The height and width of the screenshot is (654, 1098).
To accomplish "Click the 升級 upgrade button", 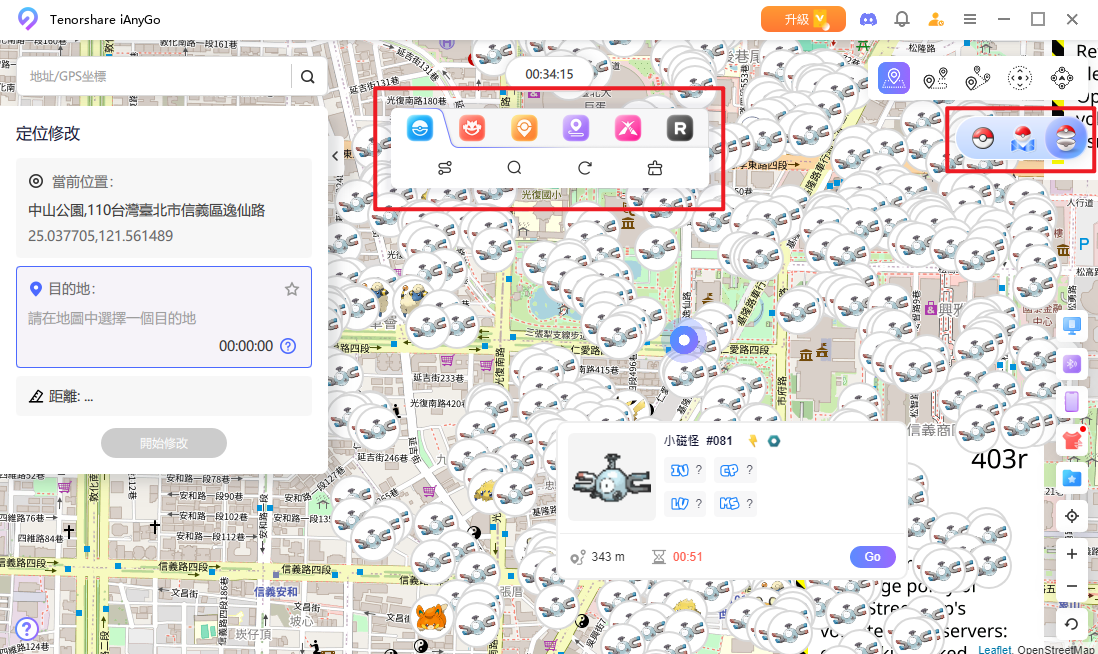I will [x=803, y=20].
